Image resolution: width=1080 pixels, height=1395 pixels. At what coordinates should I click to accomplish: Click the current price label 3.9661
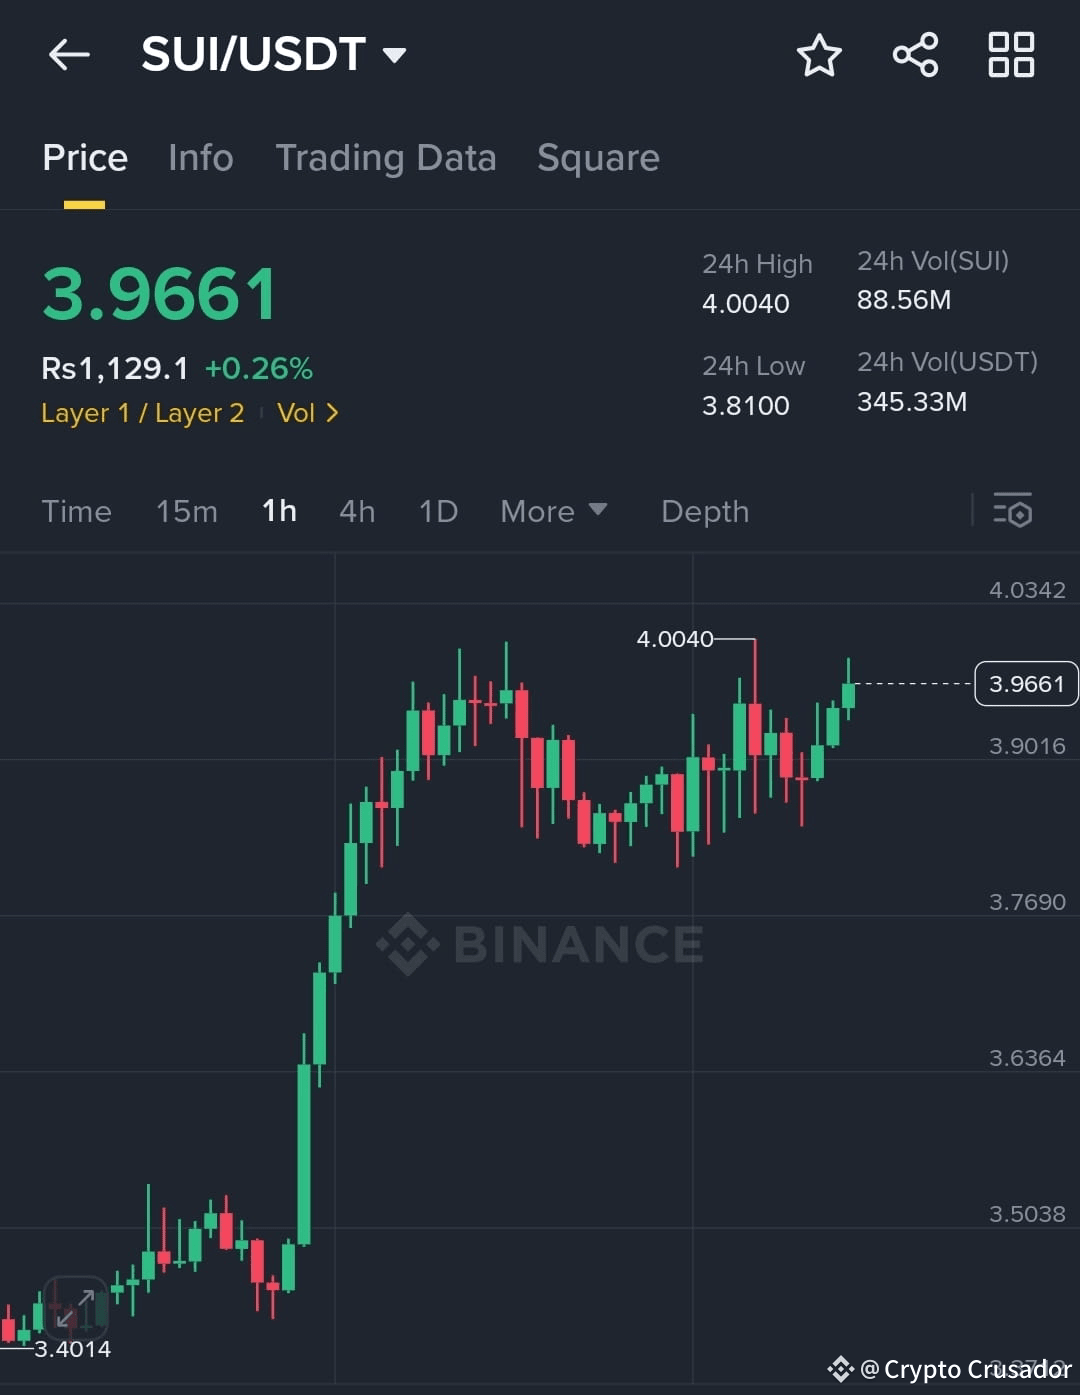pyautogui.click(x=1026, y=683)
